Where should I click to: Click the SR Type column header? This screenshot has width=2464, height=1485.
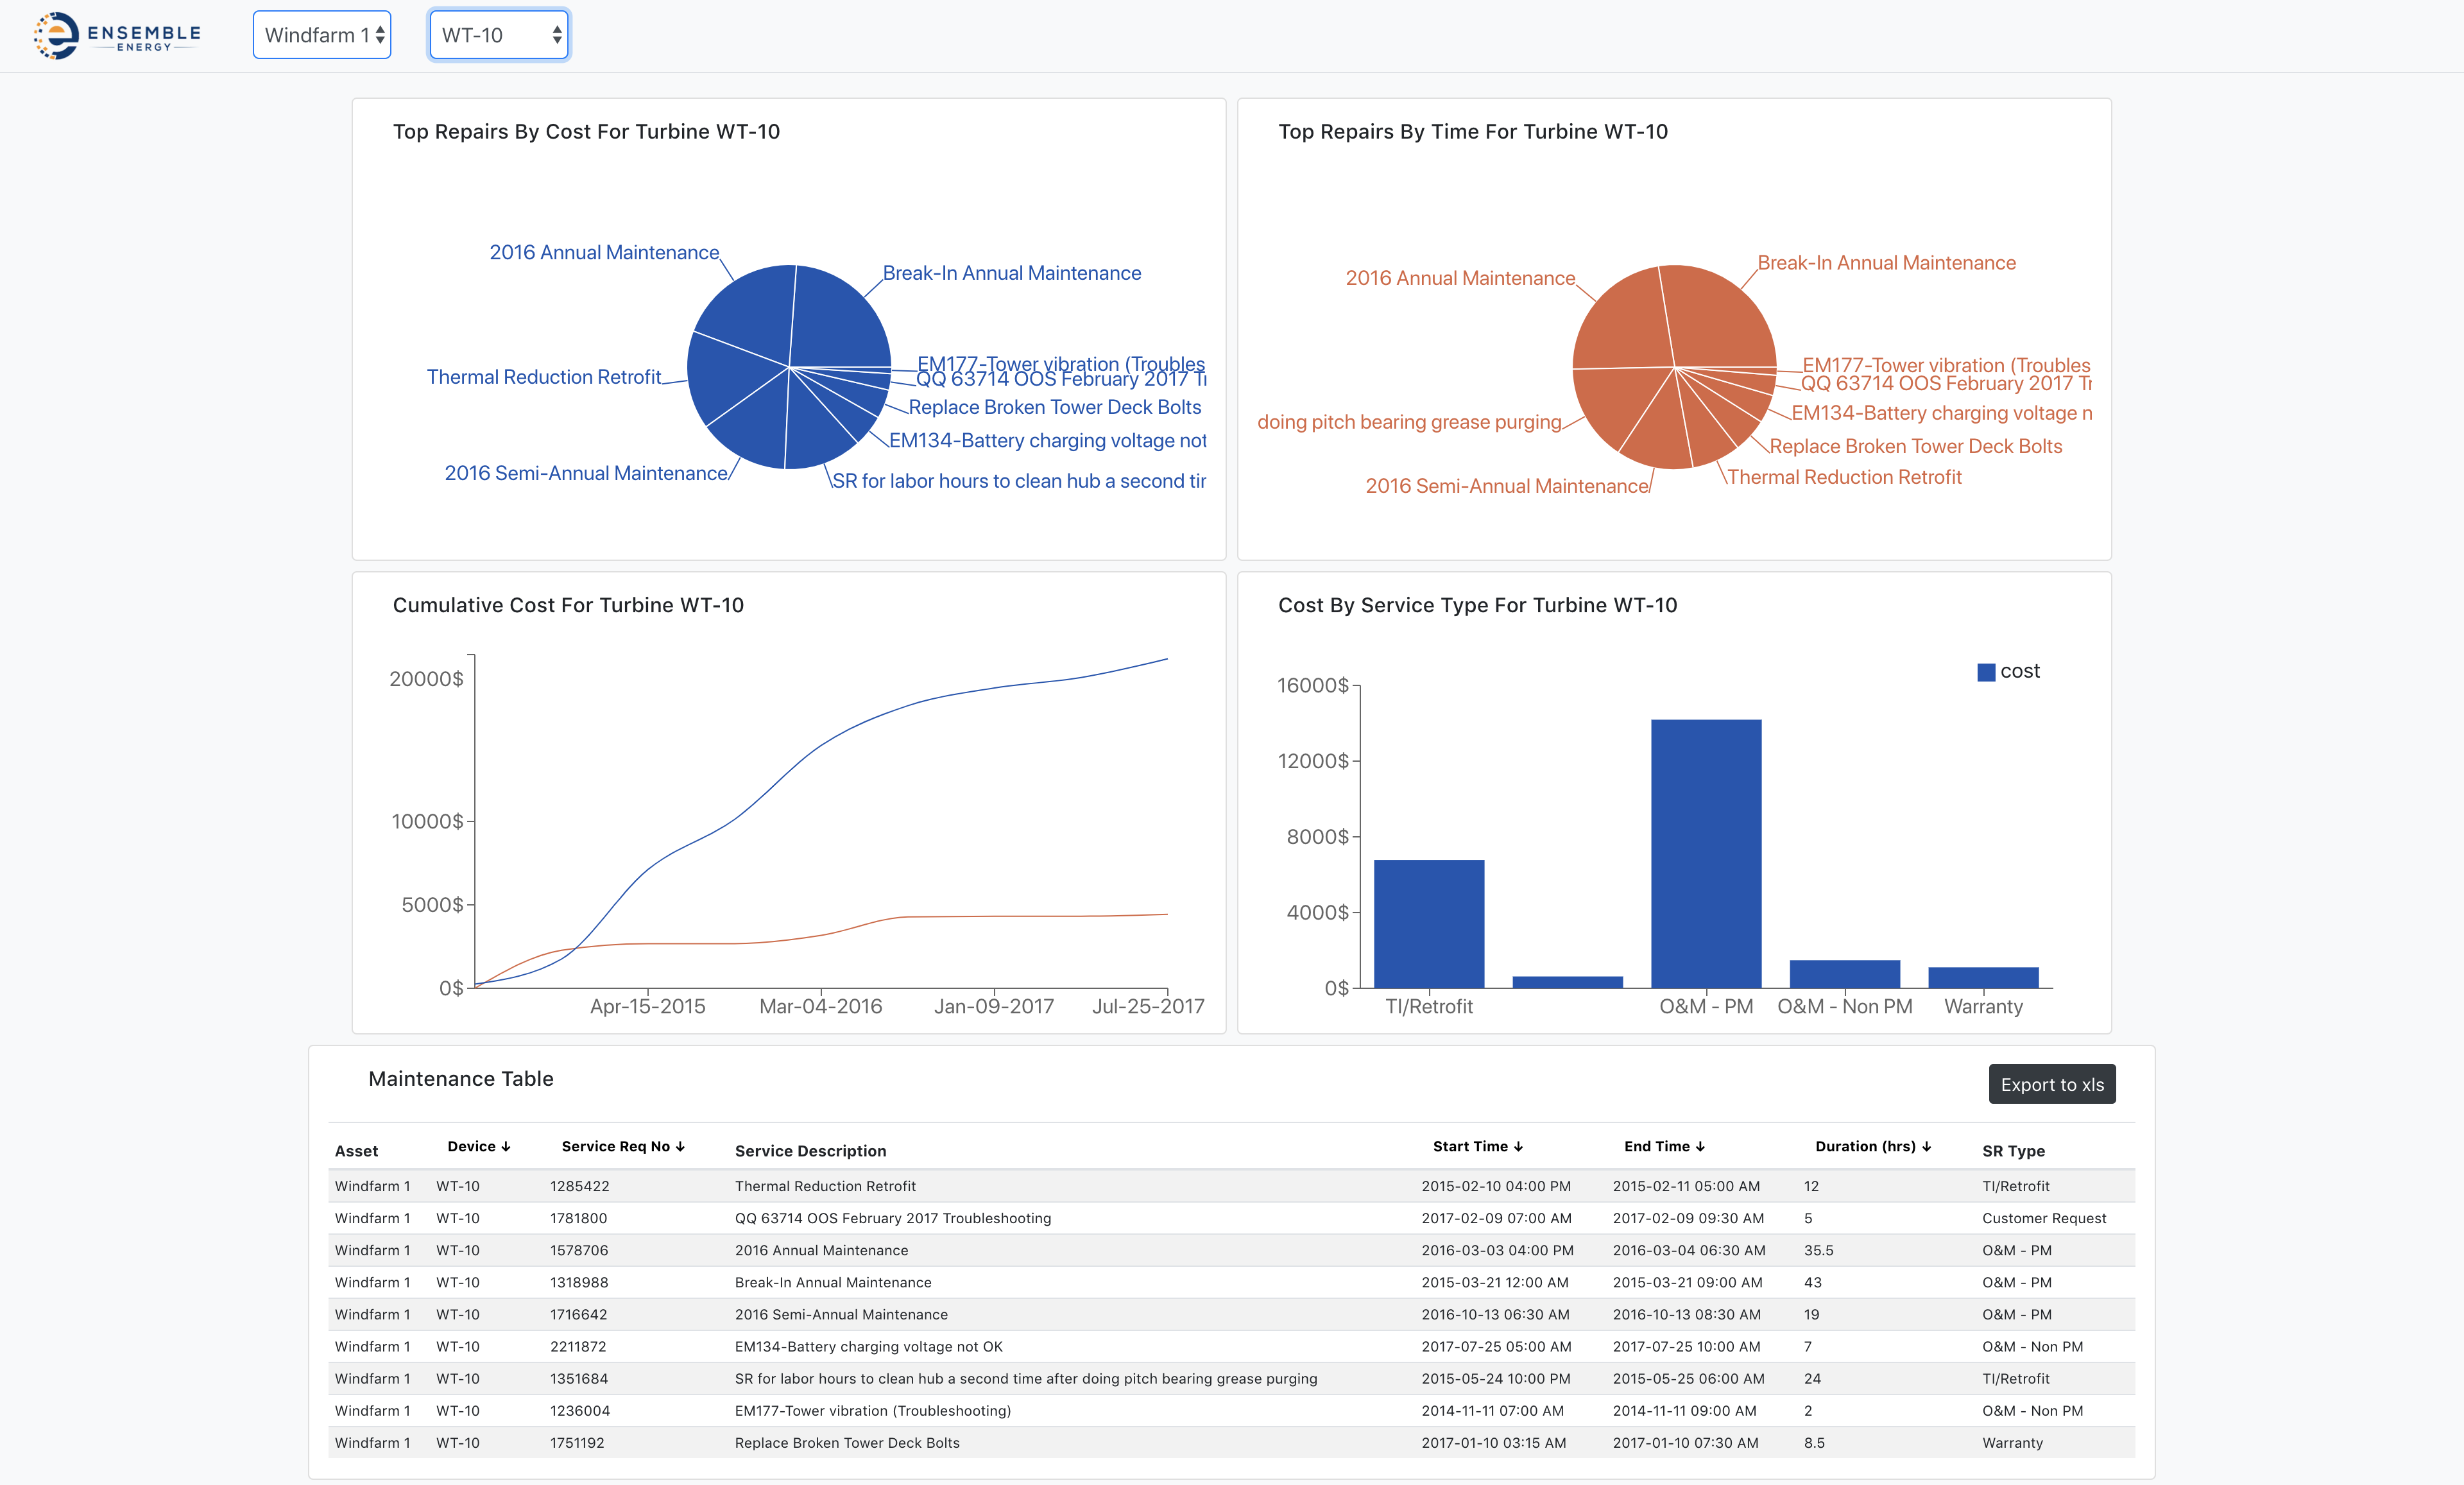tap(2013, 1151)
